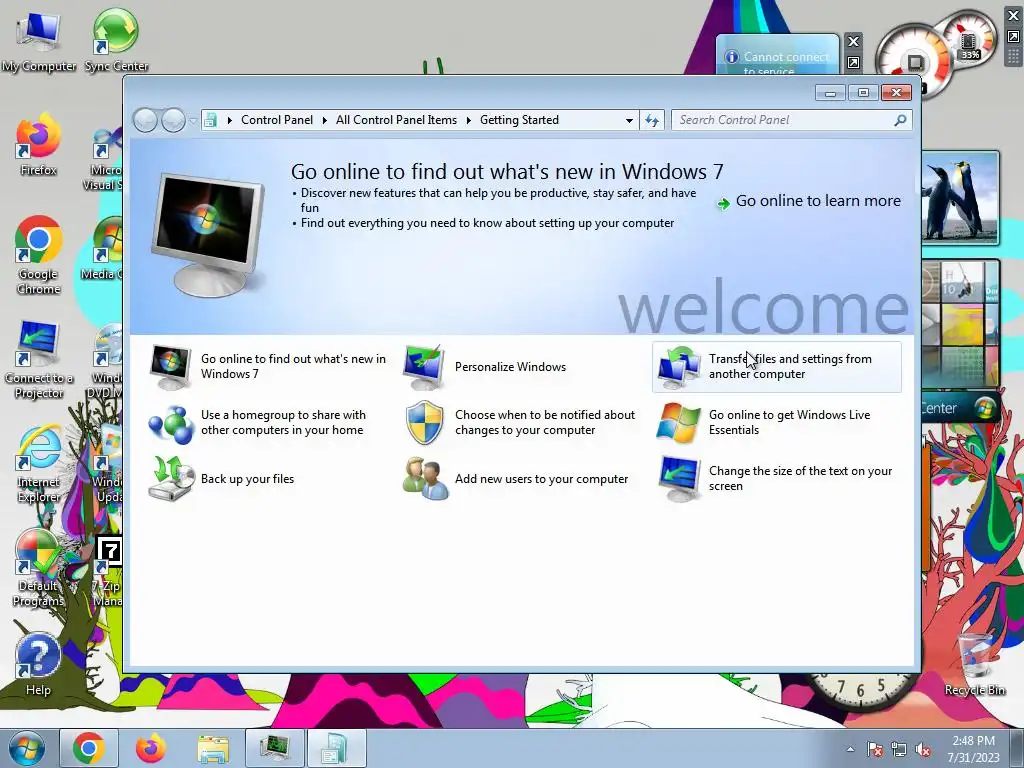Open Internet Explorer desktop shortcut
This screenshot has height=768, width=1024.
(39, 464)
